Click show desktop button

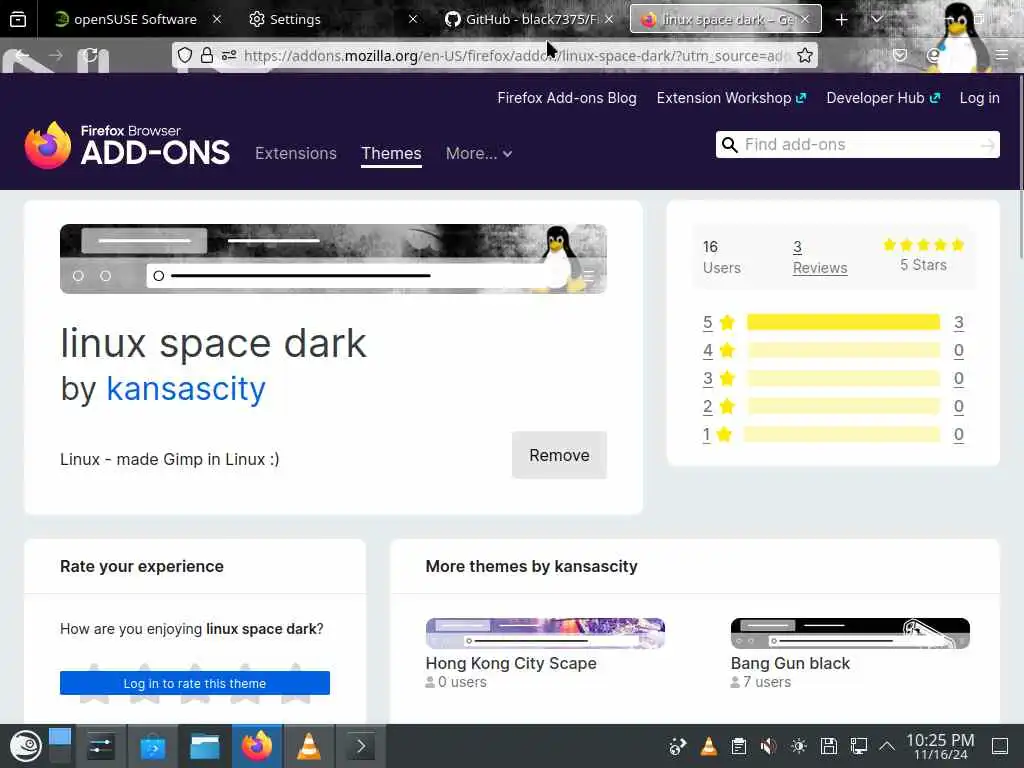[1000, 746]
